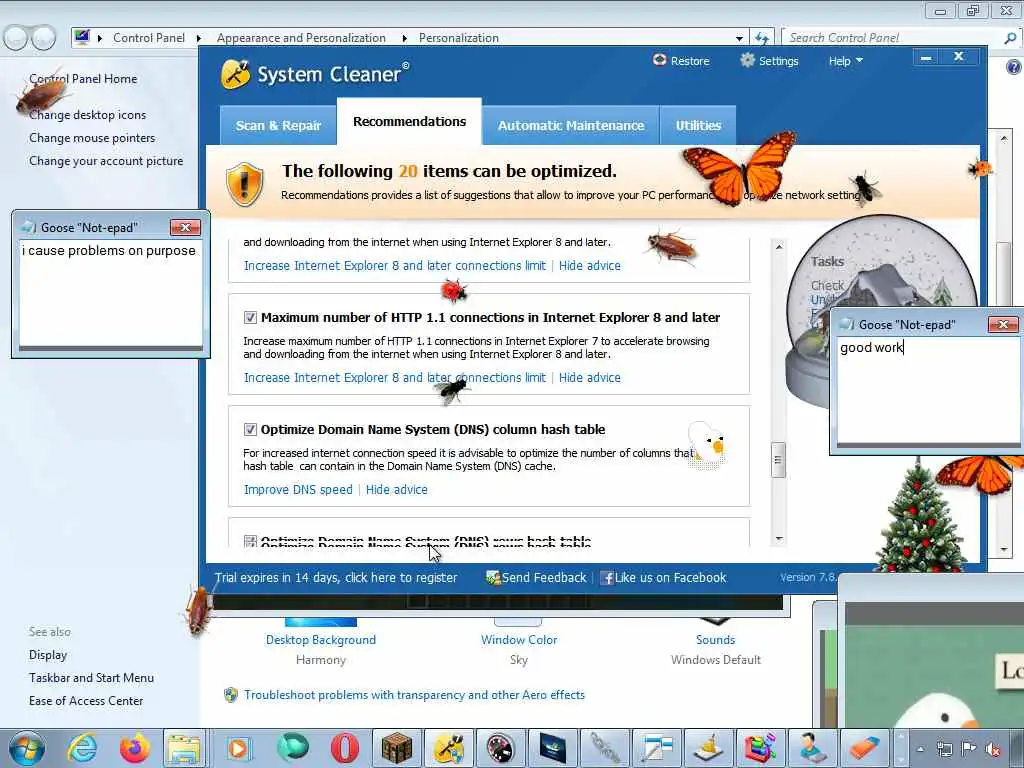Click scroll up arrow of recommendations list
This screenshot has width=1024, height=768.
(x=778, y=247)
